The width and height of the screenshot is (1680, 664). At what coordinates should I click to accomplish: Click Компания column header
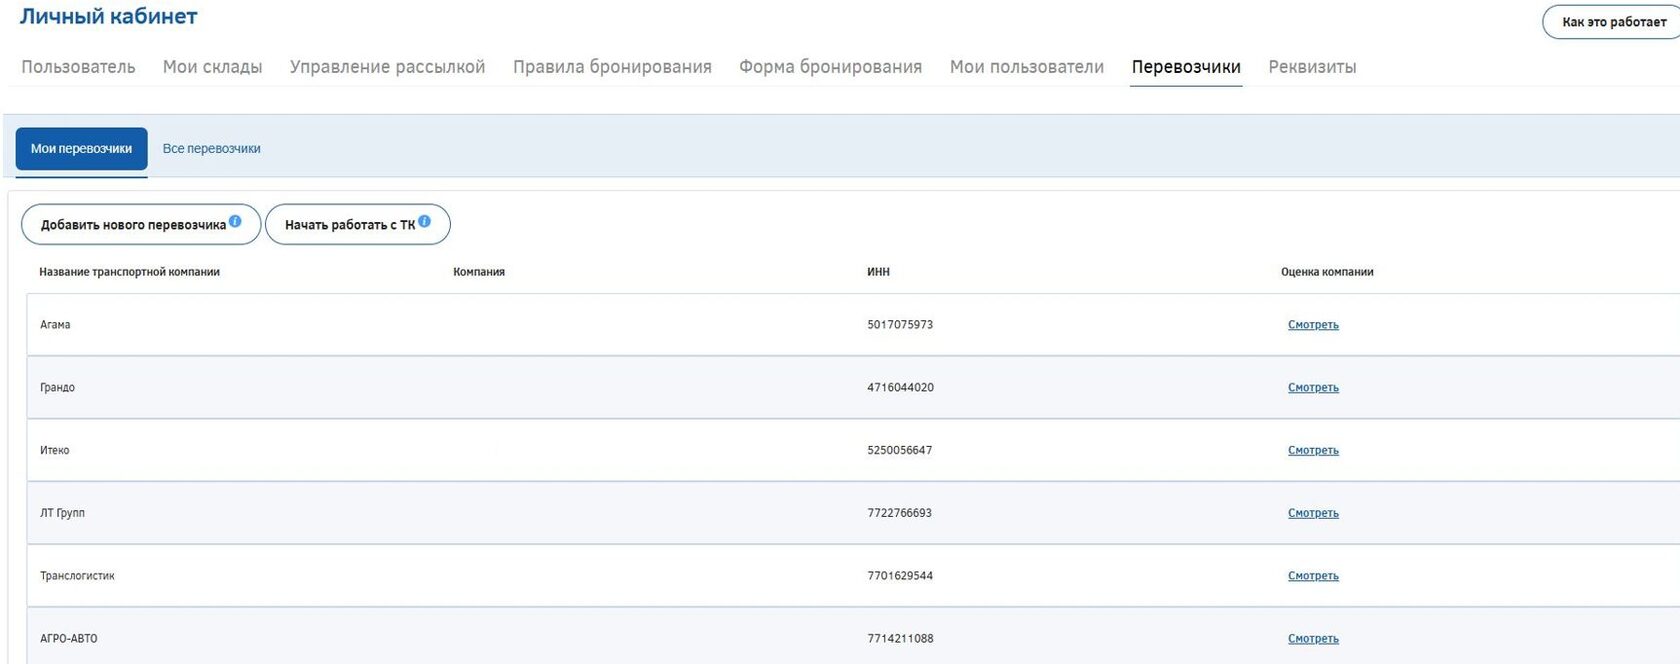pos(479,272)
